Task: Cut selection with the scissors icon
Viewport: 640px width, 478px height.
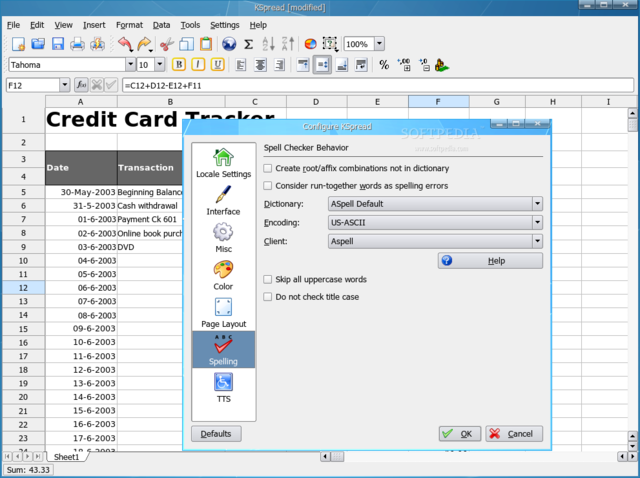Action: coord(167,44)
